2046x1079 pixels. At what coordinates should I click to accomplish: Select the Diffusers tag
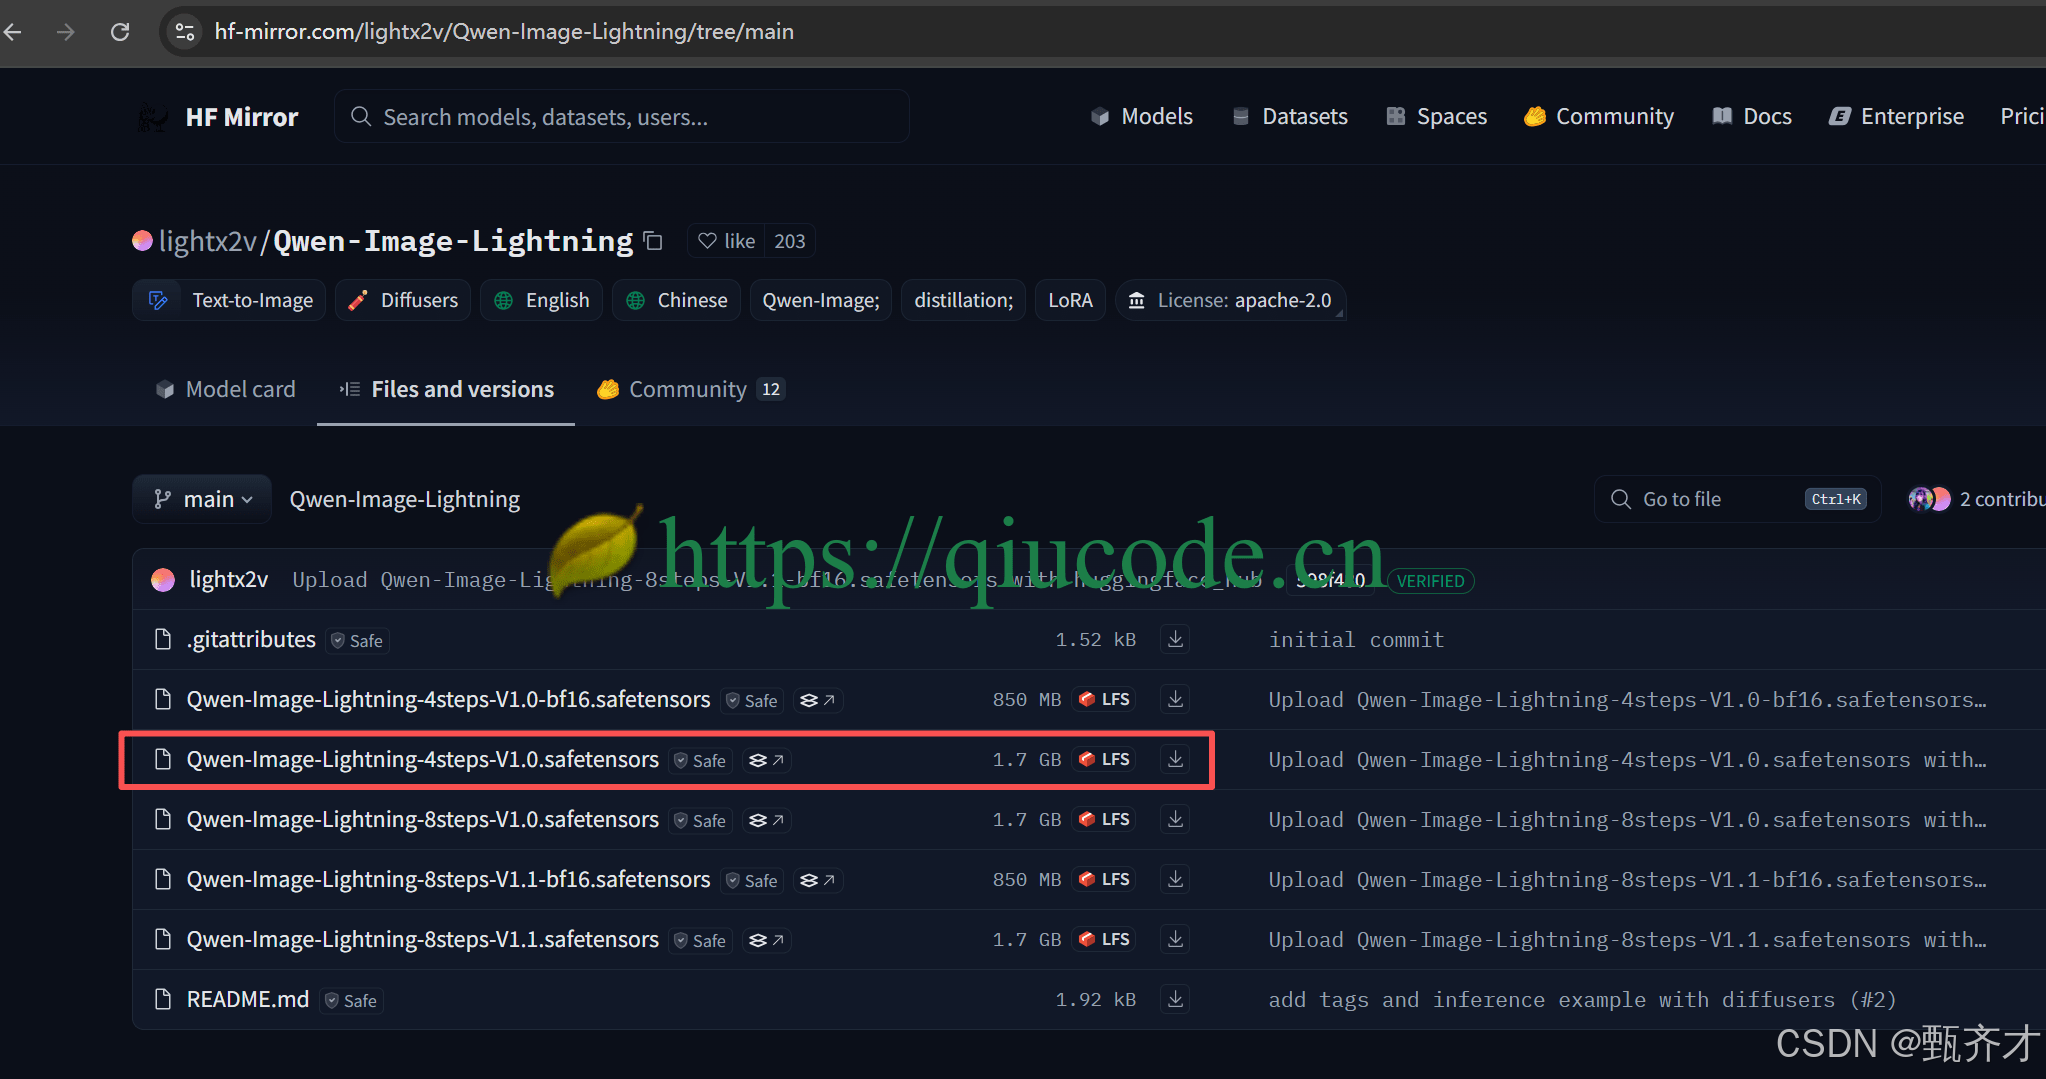pos(403,300)
